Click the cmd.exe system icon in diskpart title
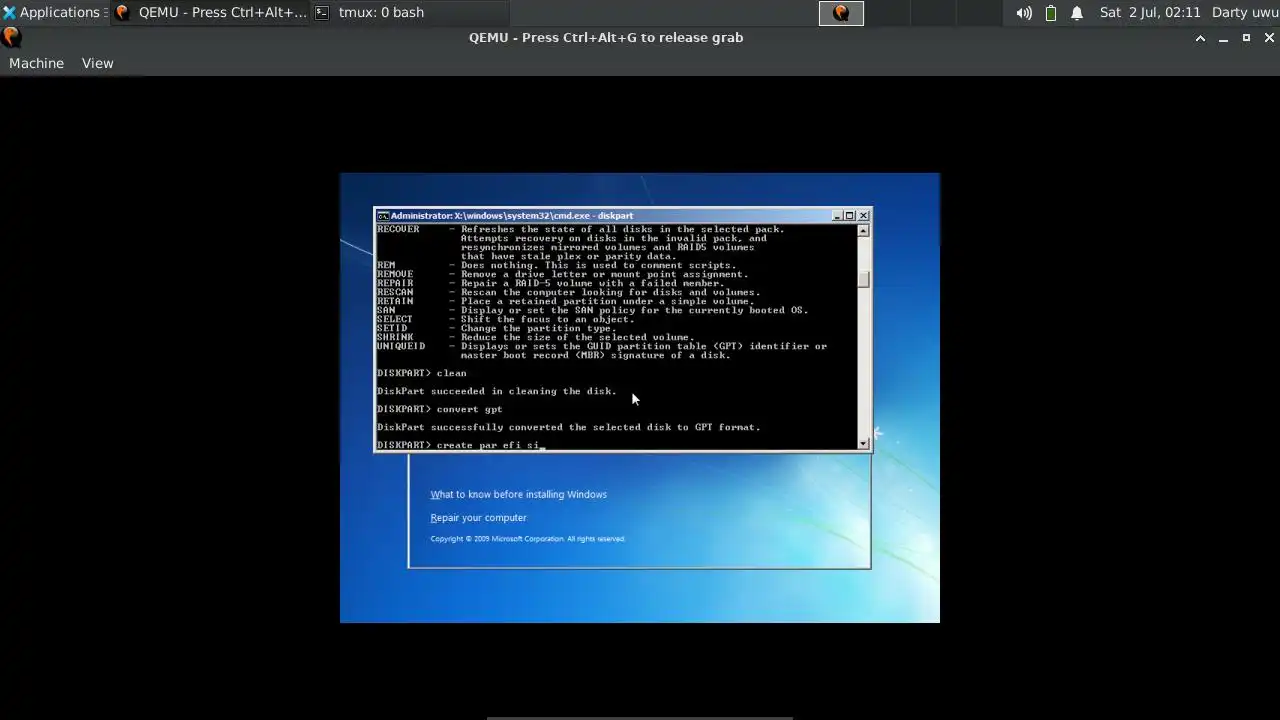This screenshot has width=1280, height=720. click(x=383, y=216)
